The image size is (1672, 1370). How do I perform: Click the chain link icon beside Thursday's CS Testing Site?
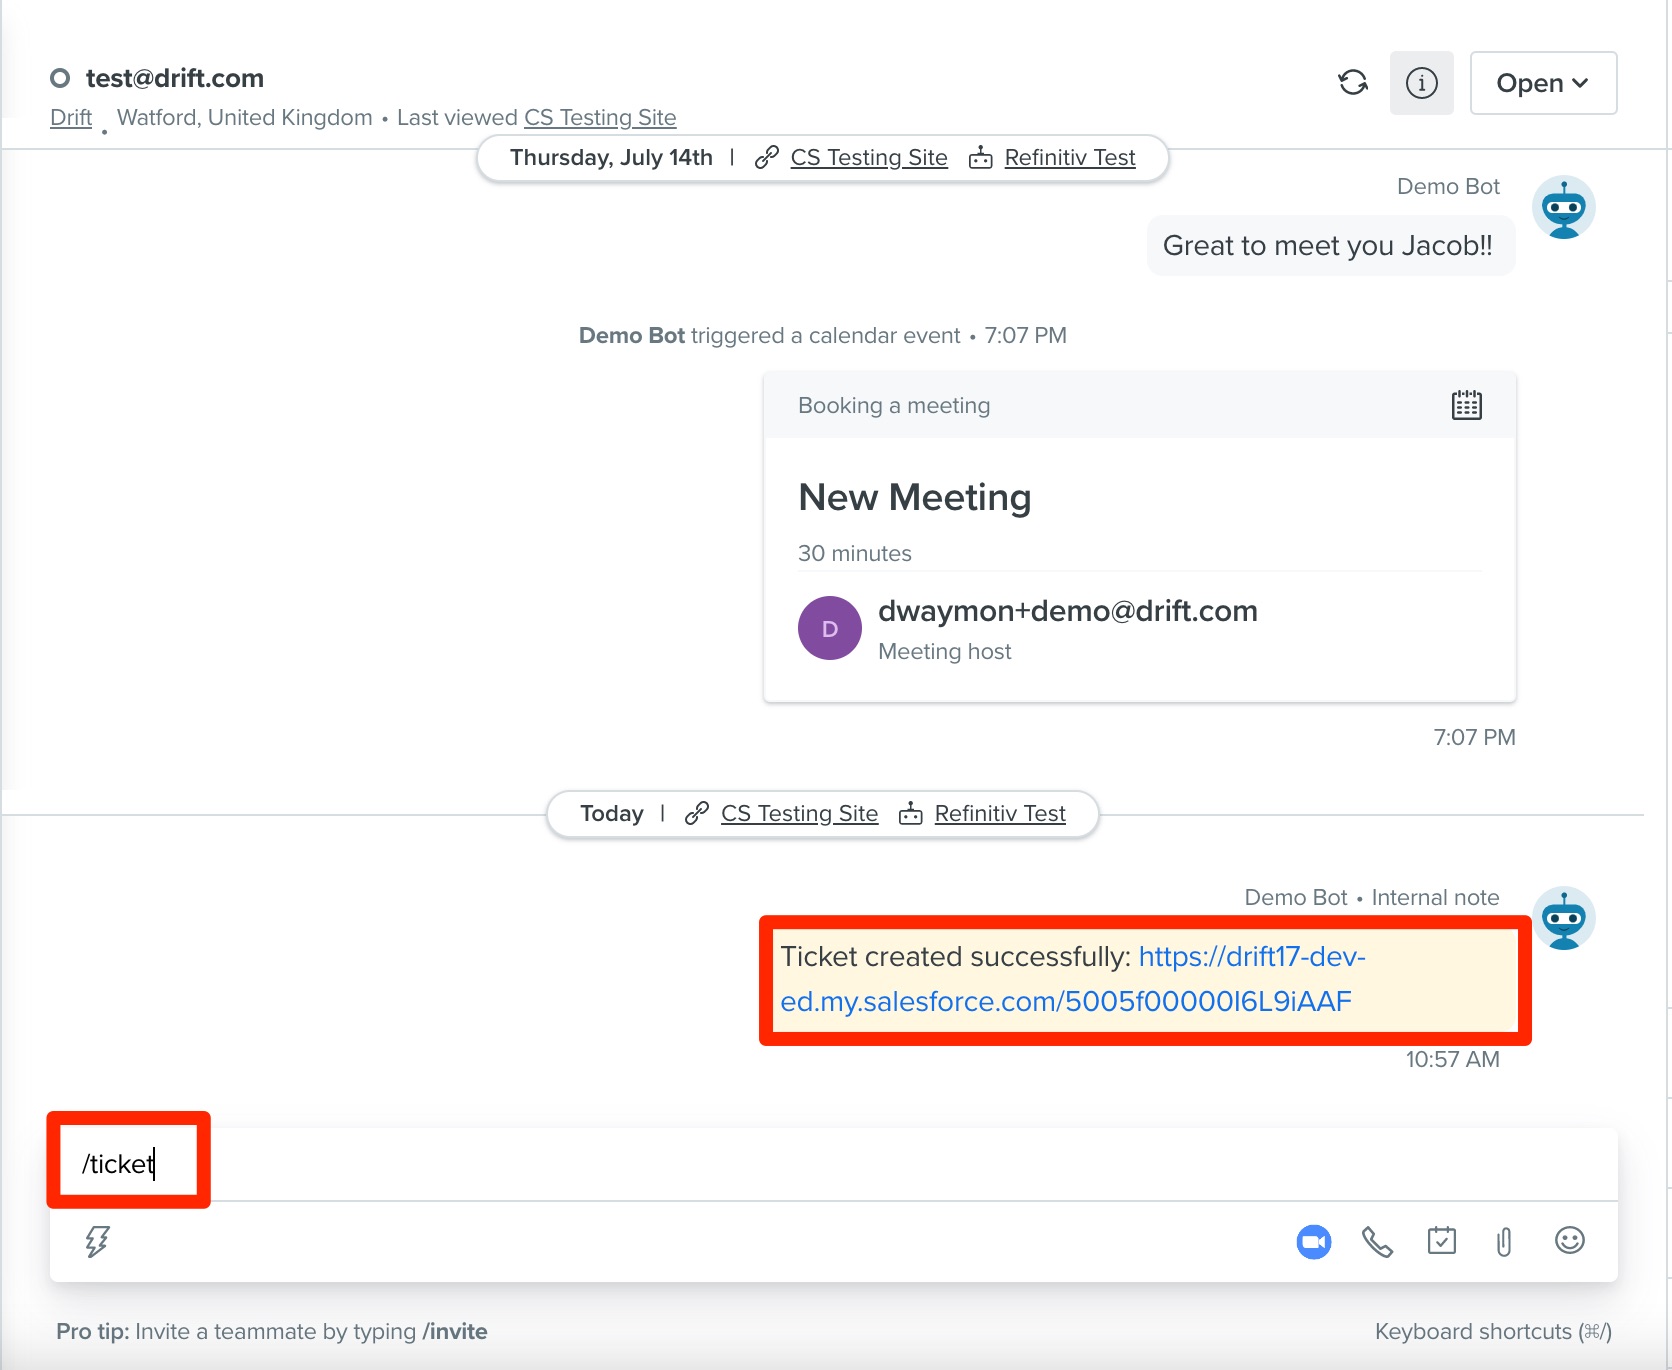pyautogui.click(x=767, y=158)
